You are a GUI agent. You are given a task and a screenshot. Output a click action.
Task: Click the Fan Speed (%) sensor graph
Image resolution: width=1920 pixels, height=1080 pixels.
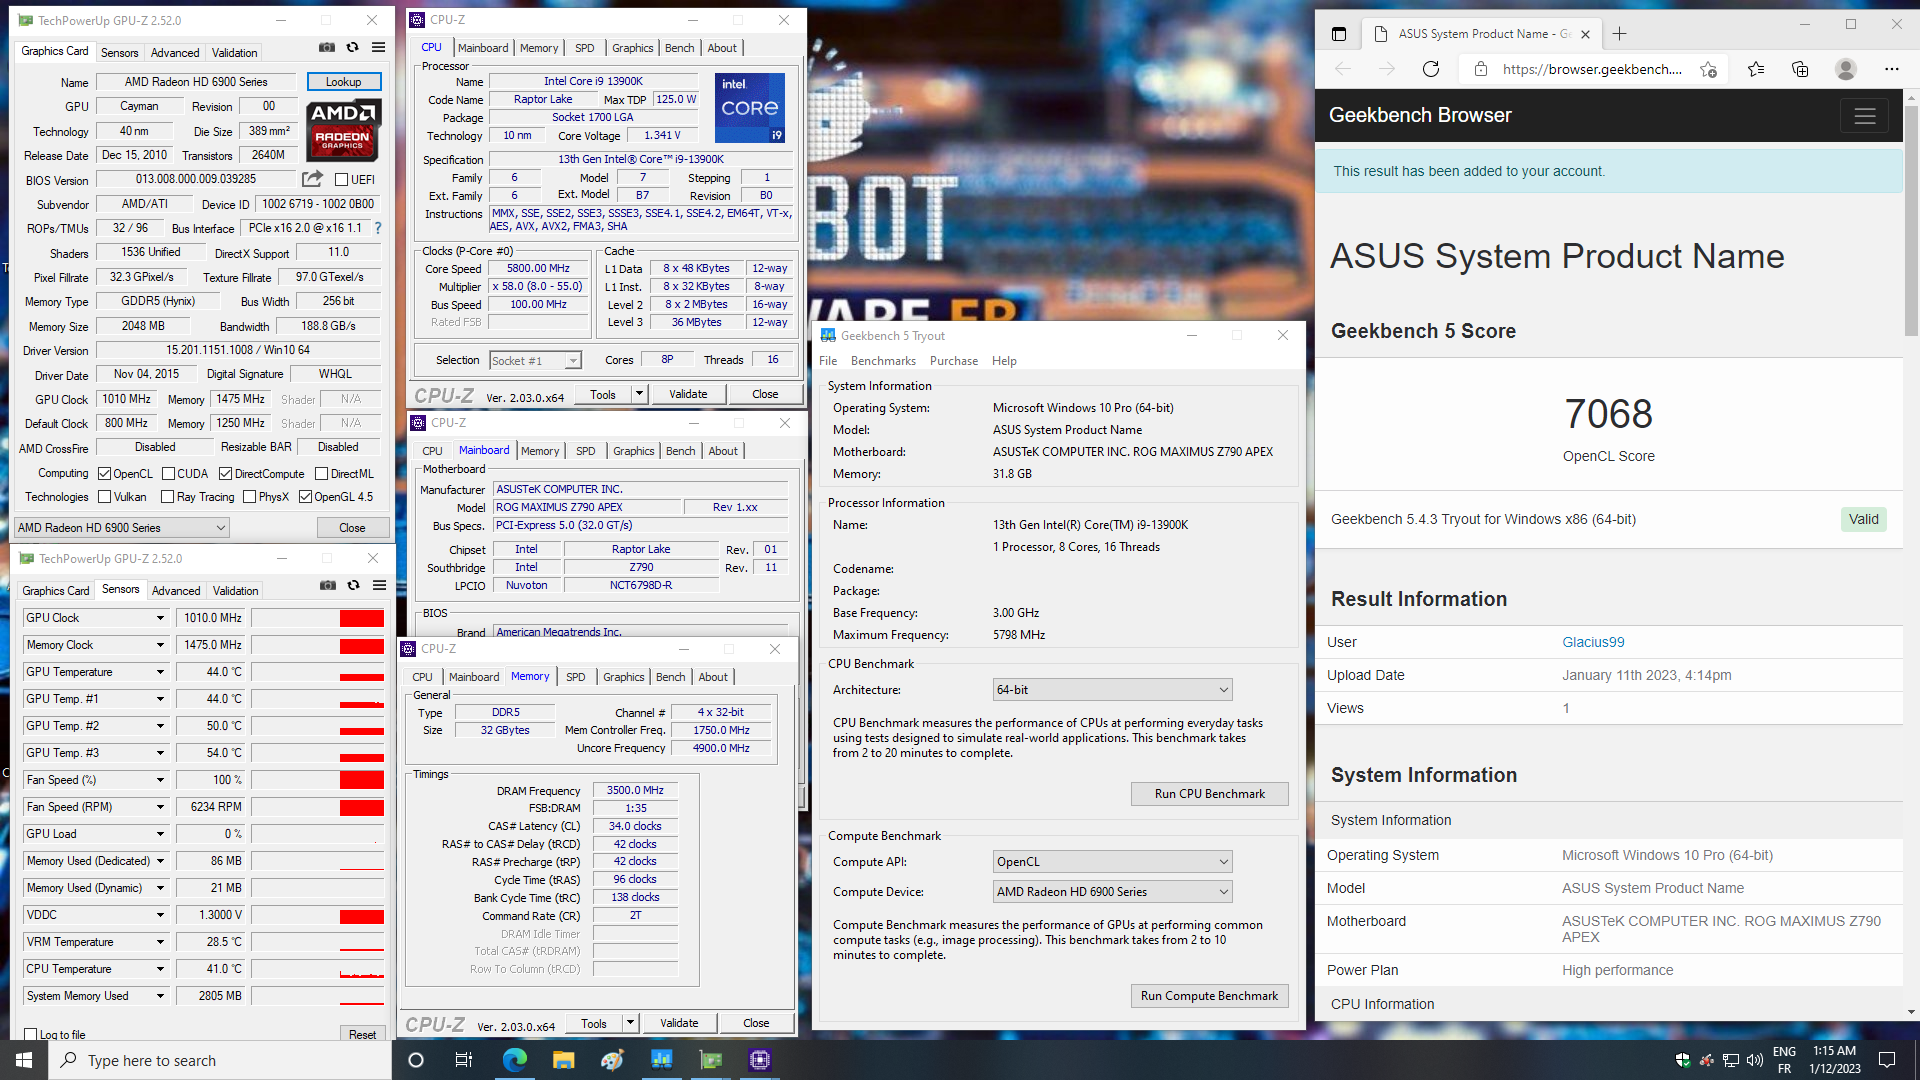click(318, 780)
